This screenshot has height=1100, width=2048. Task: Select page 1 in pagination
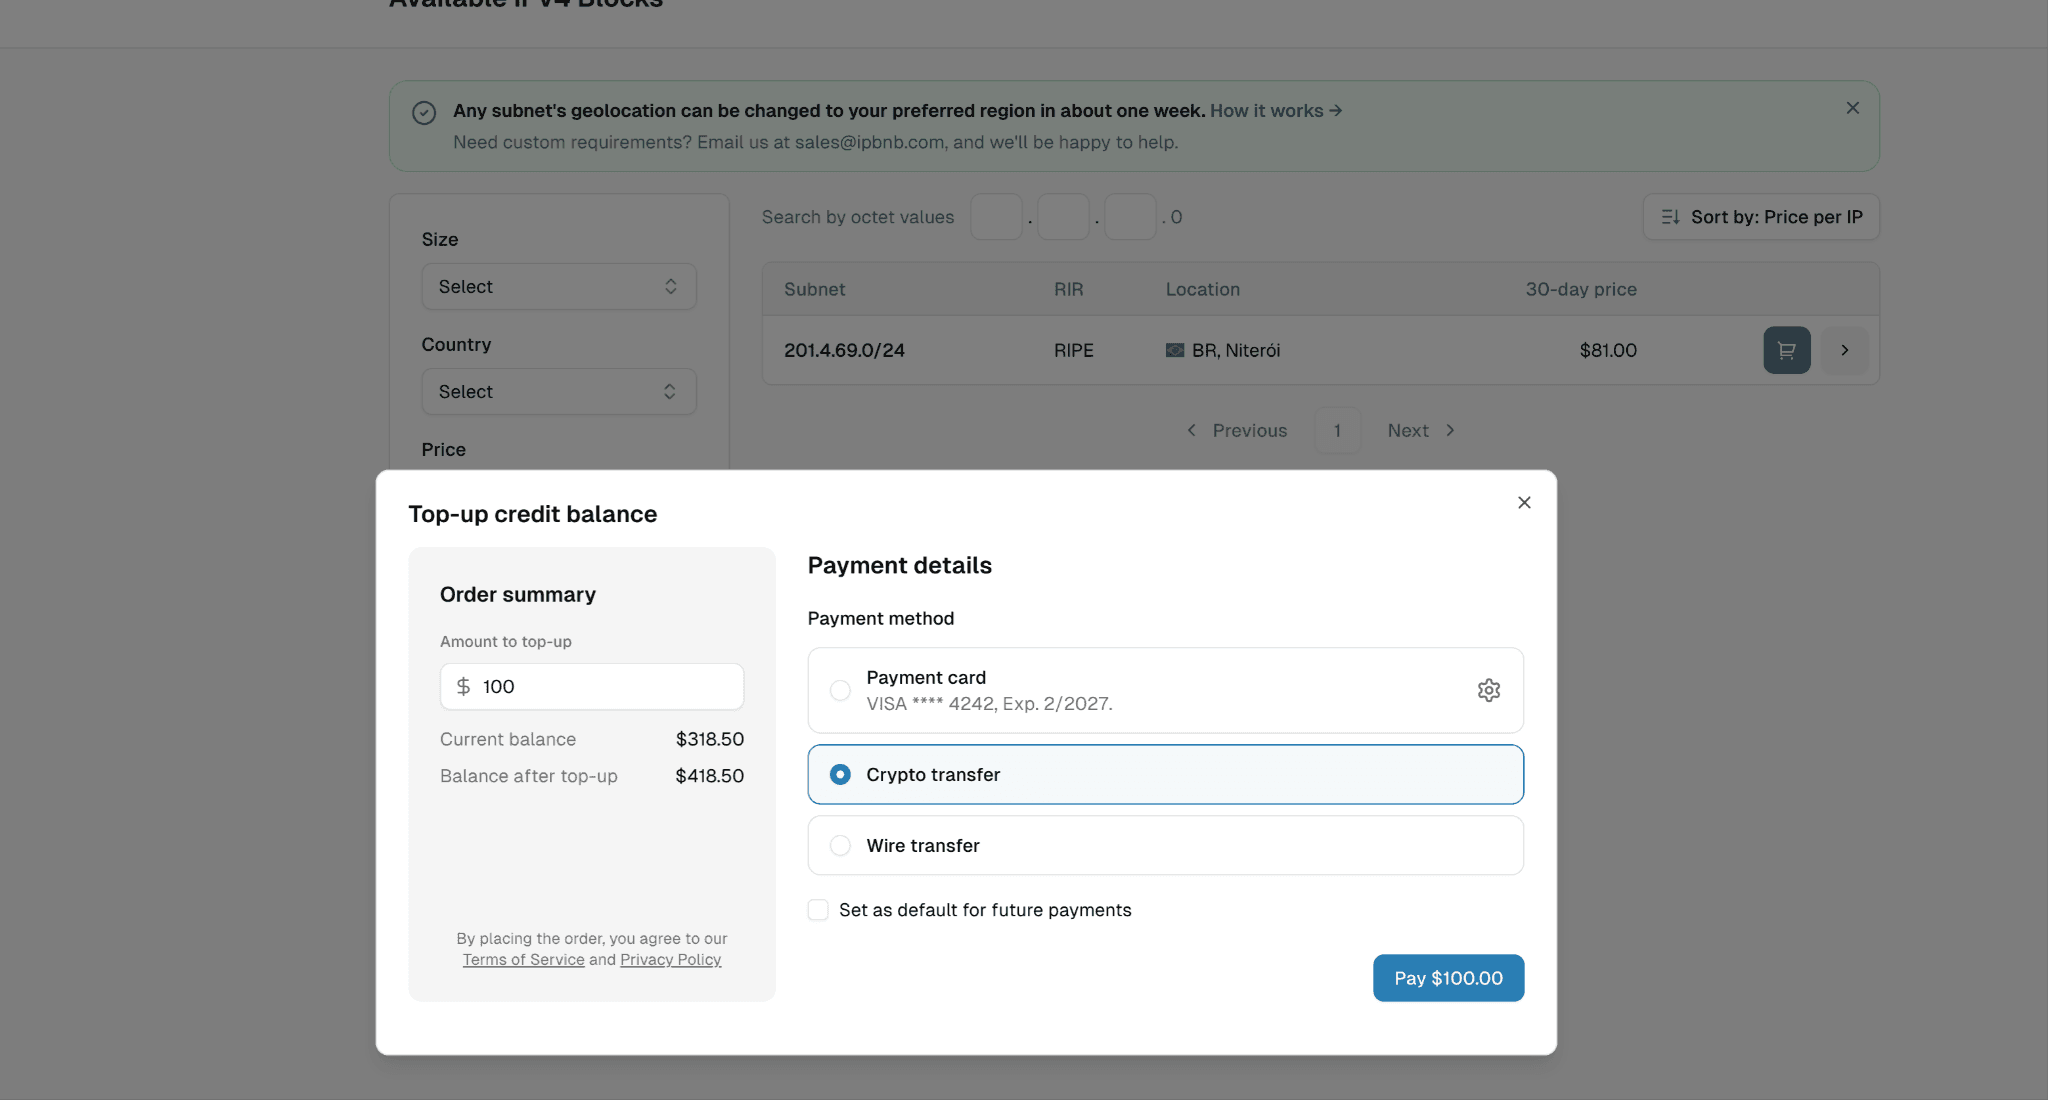pyautogui.click(x=1337, y=430)
